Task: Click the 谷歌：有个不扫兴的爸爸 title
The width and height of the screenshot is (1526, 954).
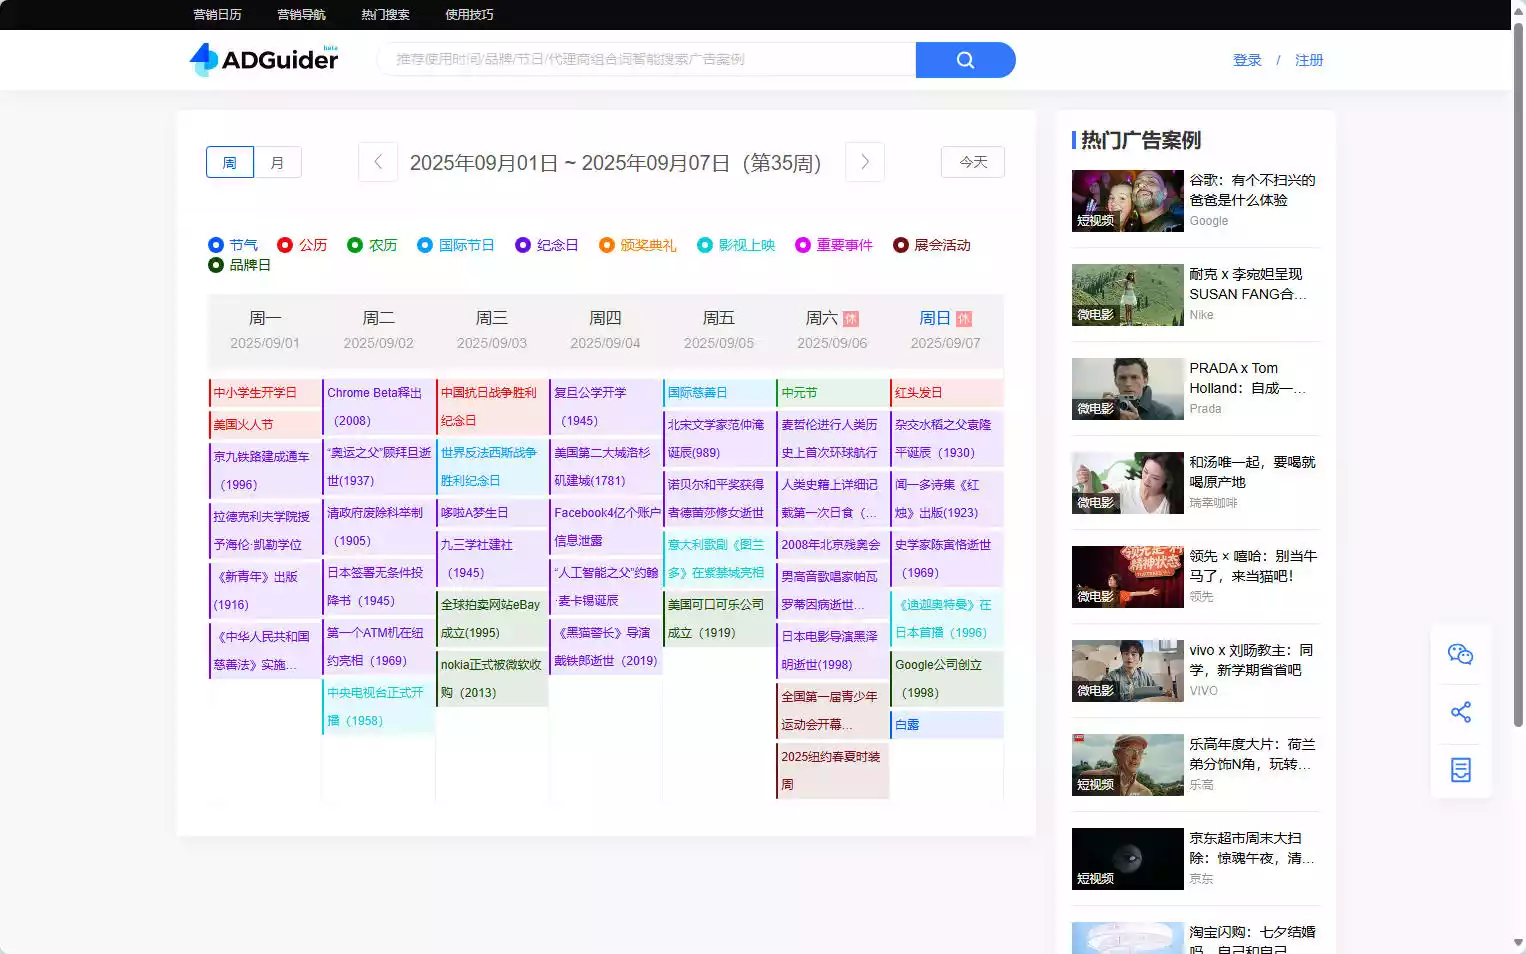Action: (x=1252, y=190)
